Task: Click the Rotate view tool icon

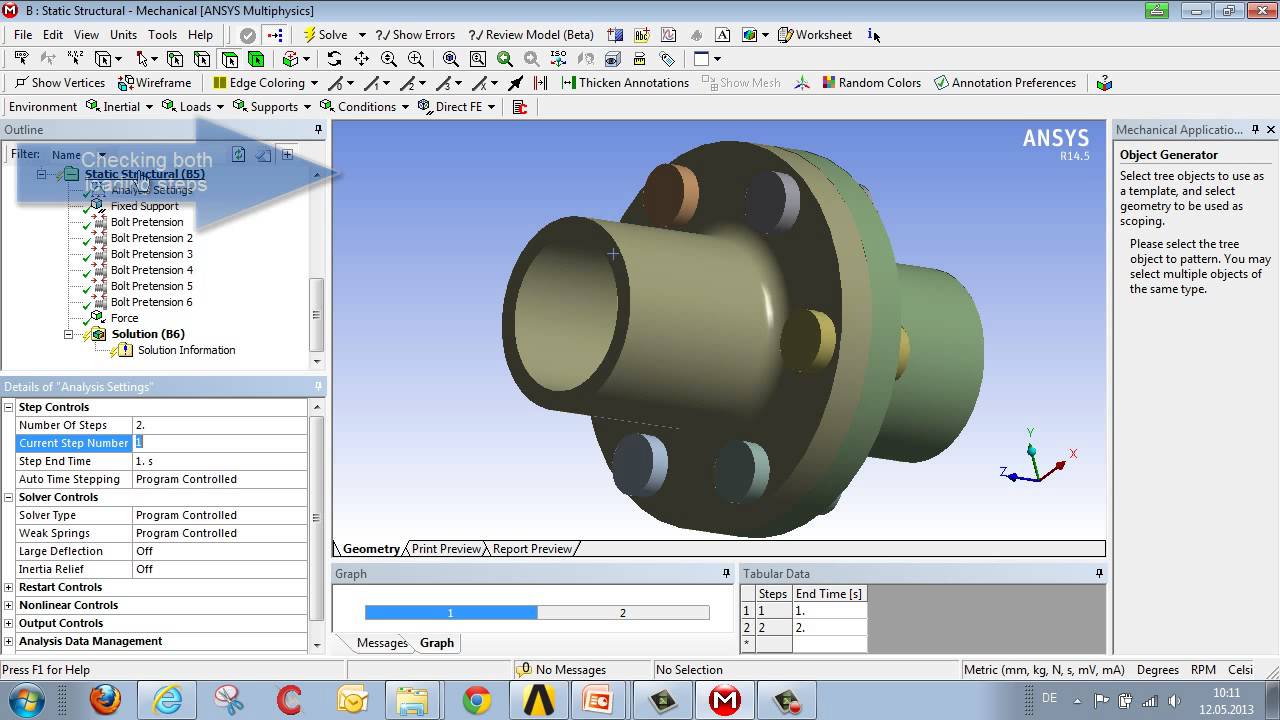Action: (x=334, y=59)
